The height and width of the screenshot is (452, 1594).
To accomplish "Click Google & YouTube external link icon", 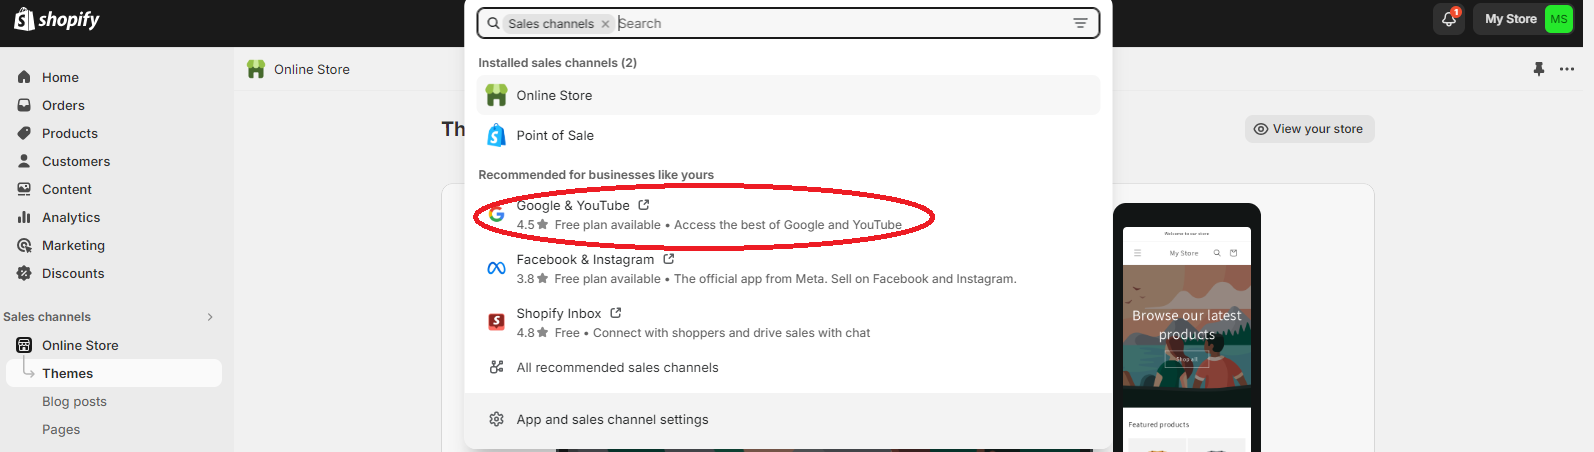I will 644,205.
